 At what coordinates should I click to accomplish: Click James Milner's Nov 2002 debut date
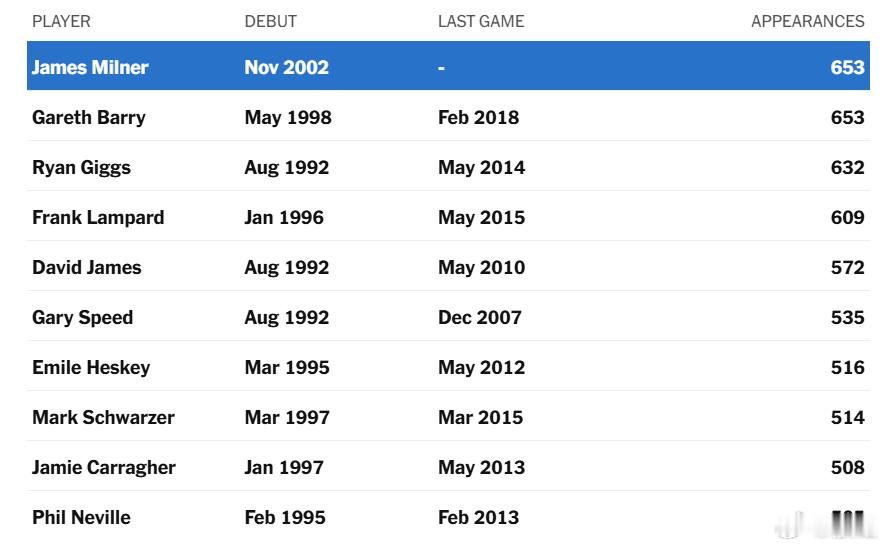click(286, 67)
